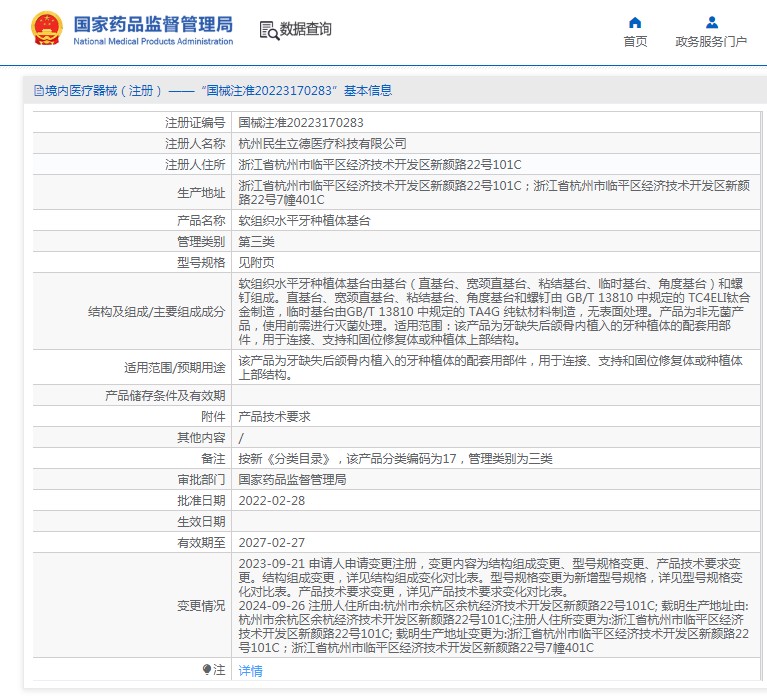Screen dimensions: 767x699
Task: Click the 注册人住所 address value
Action: [x=380, y=164]
